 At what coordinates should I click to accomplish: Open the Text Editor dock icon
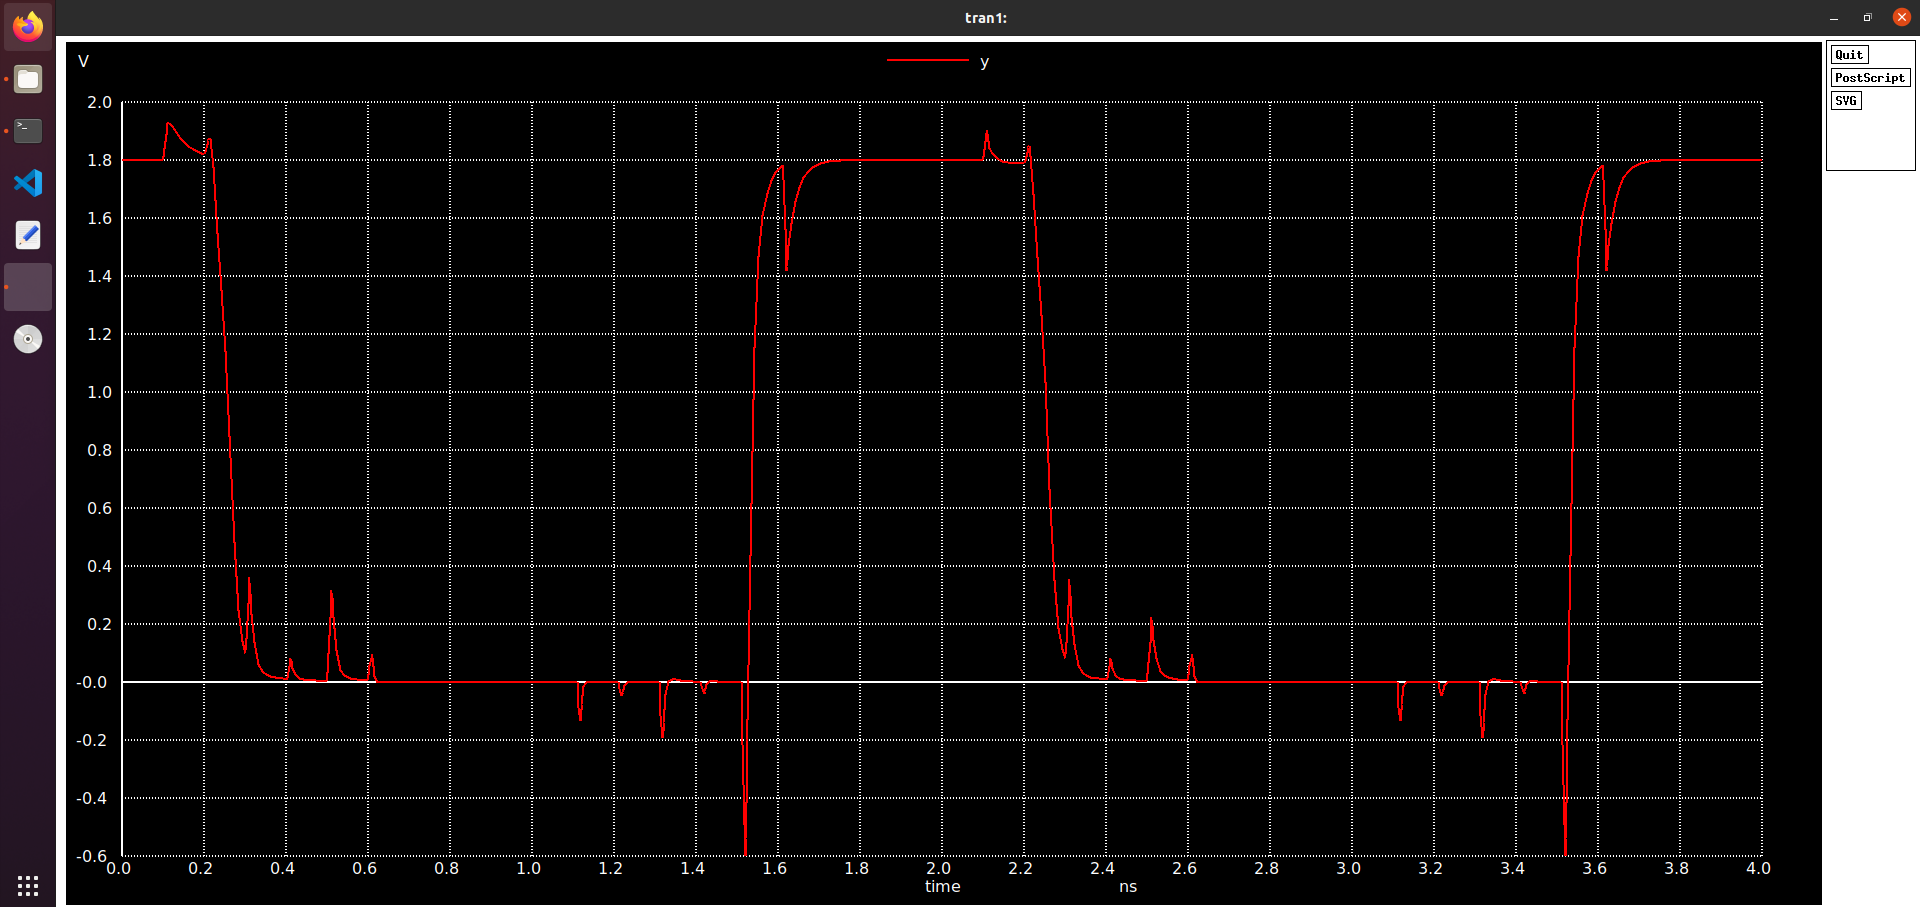28,235
